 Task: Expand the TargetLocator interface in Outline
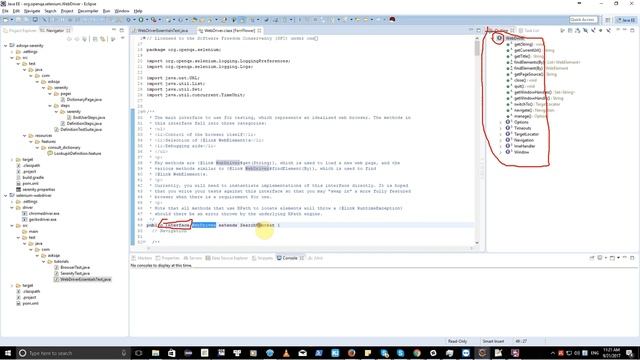coord(501,134)
